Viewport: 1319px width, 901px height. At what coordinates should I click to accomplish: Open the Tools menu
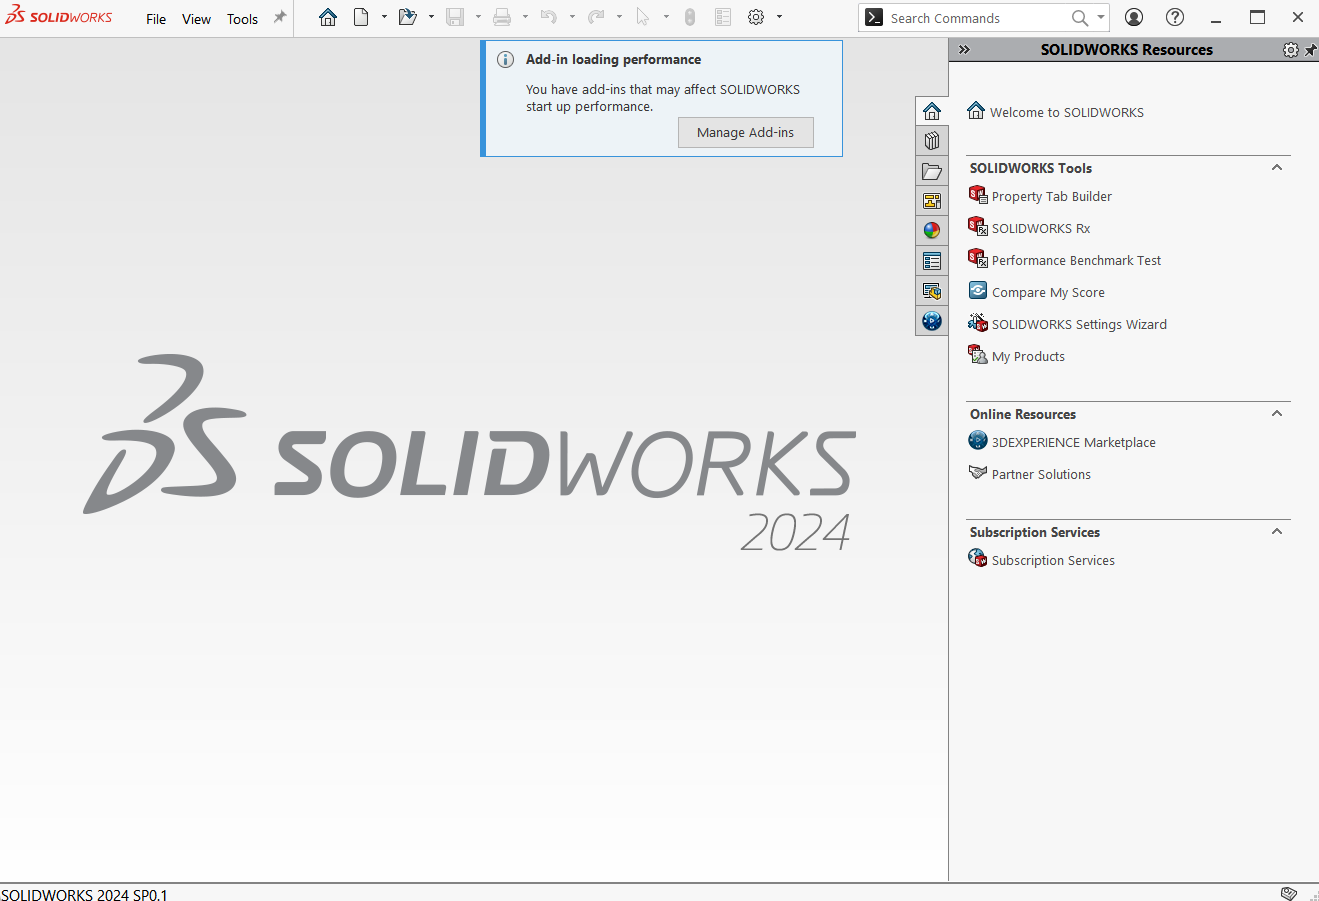[242, 18]
